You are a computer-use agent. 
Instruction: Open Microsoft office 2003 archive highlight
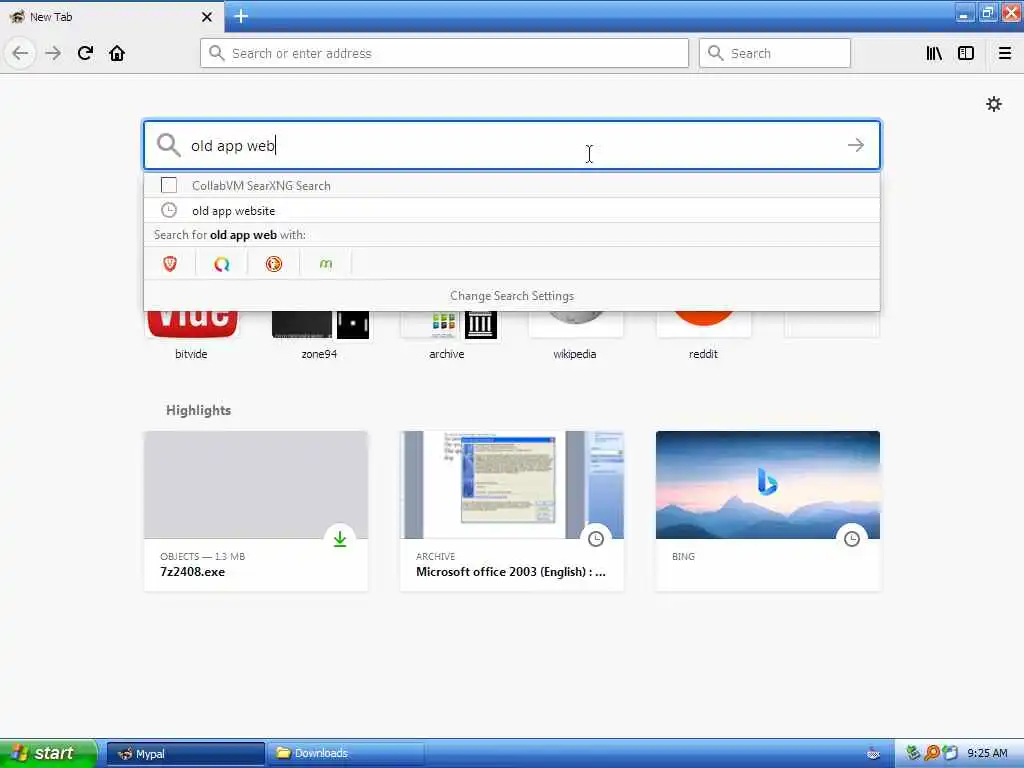tap(512, 511)
